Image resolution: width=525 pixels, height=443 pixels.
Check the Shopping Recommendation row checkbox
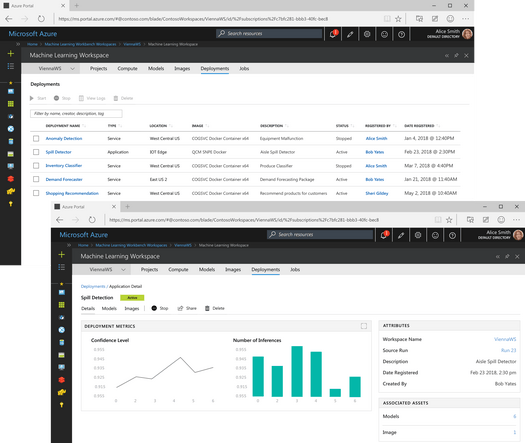click(36, 193)
